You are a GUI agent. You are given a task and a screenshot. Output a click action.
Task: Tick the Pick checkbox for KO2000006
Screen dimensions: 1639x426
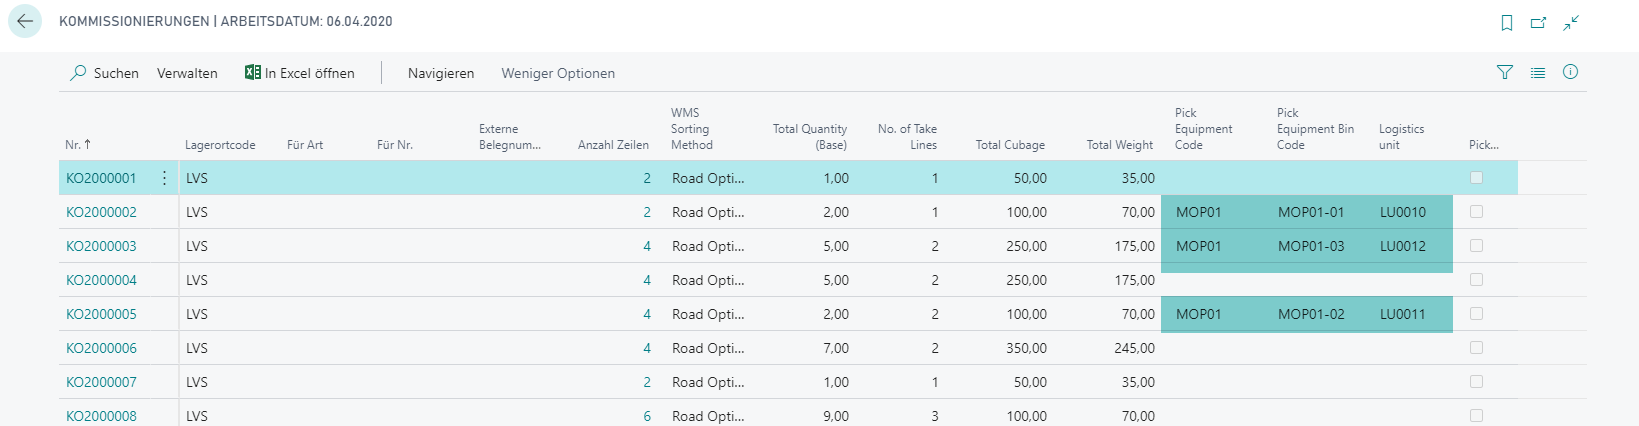coord(1477,348)
